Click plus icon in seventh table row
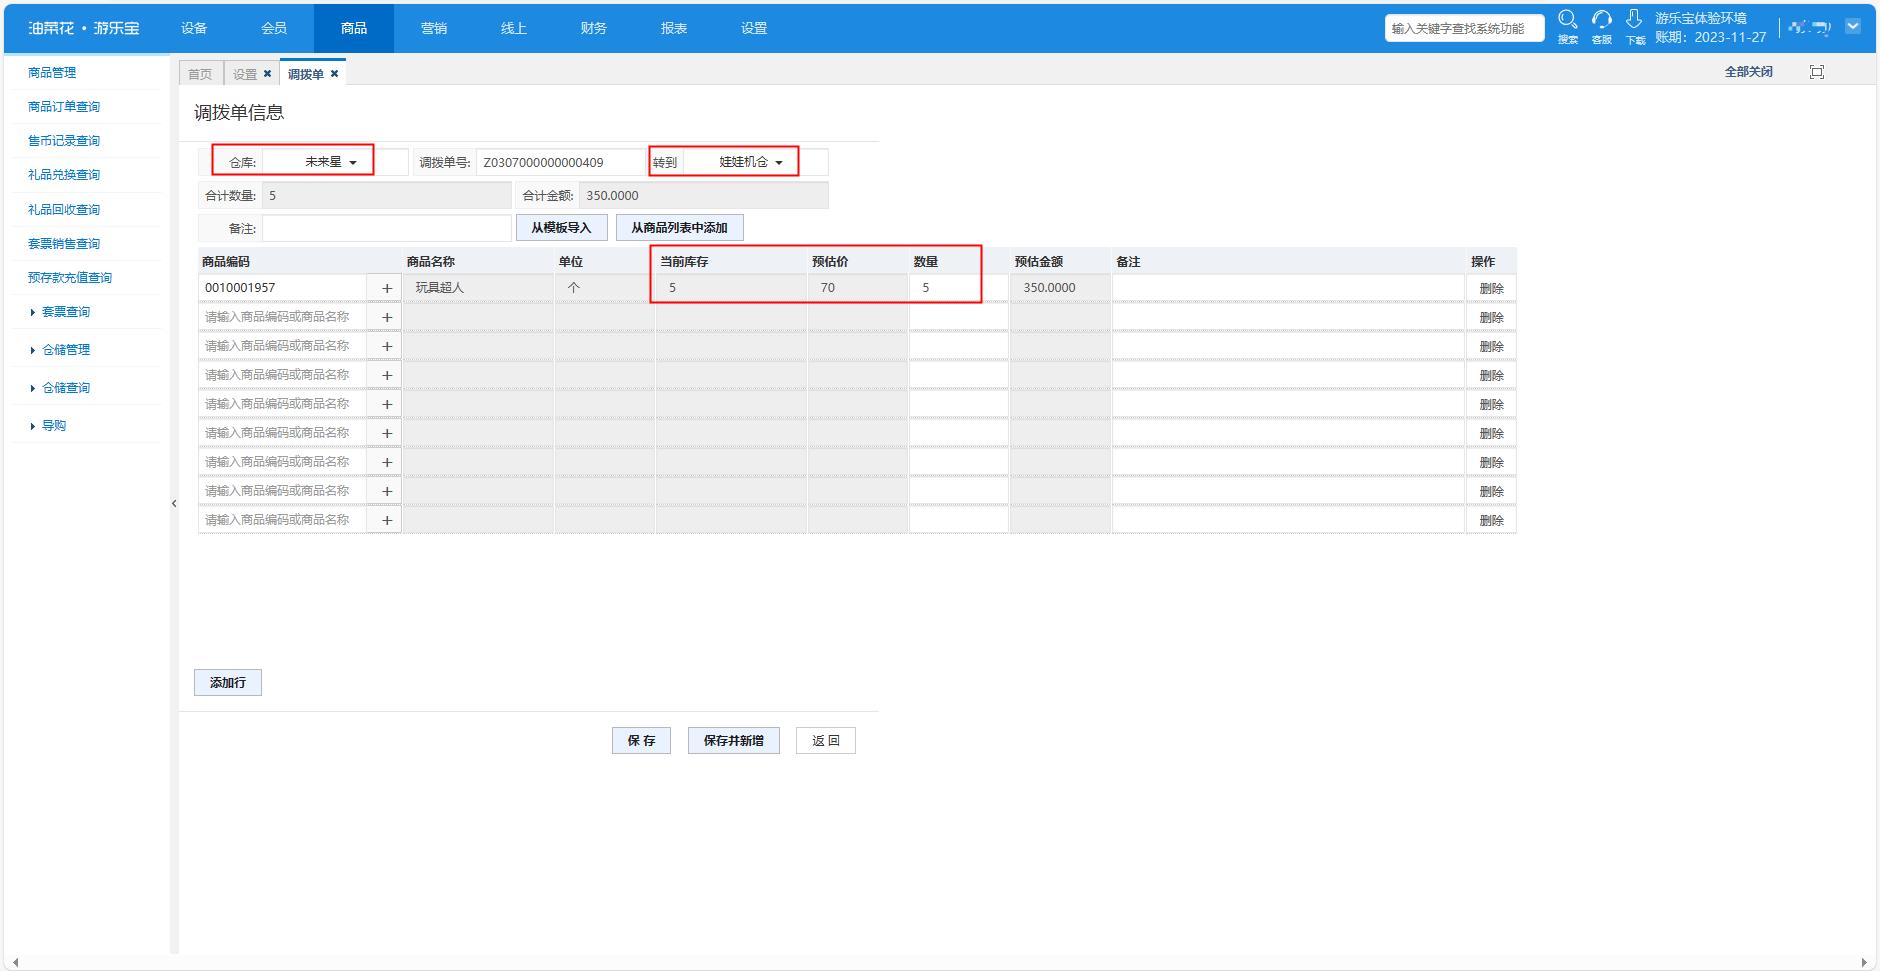Screen dimensions: 1880x971 pos(387,462)
